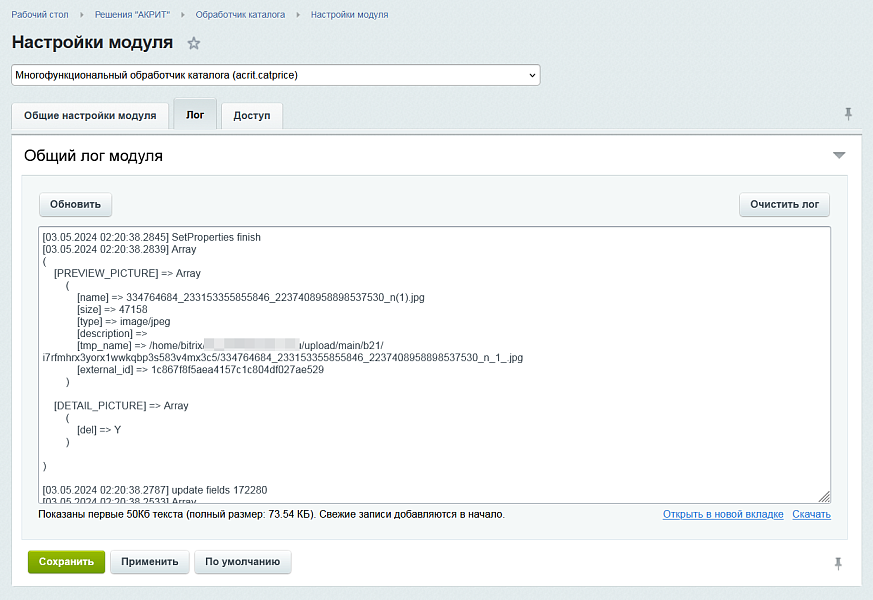The height and width of the screenshot is (600, 873).
Task: Click the pin icon beside bottom buttons
Action: tap(838, 564)
